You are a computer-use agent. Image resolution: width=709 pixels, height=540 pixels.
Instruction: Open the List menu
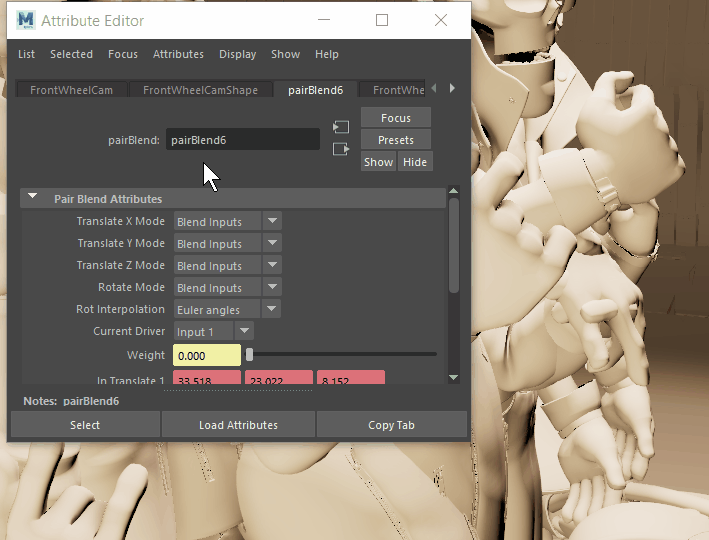click(x=26, y=54)
